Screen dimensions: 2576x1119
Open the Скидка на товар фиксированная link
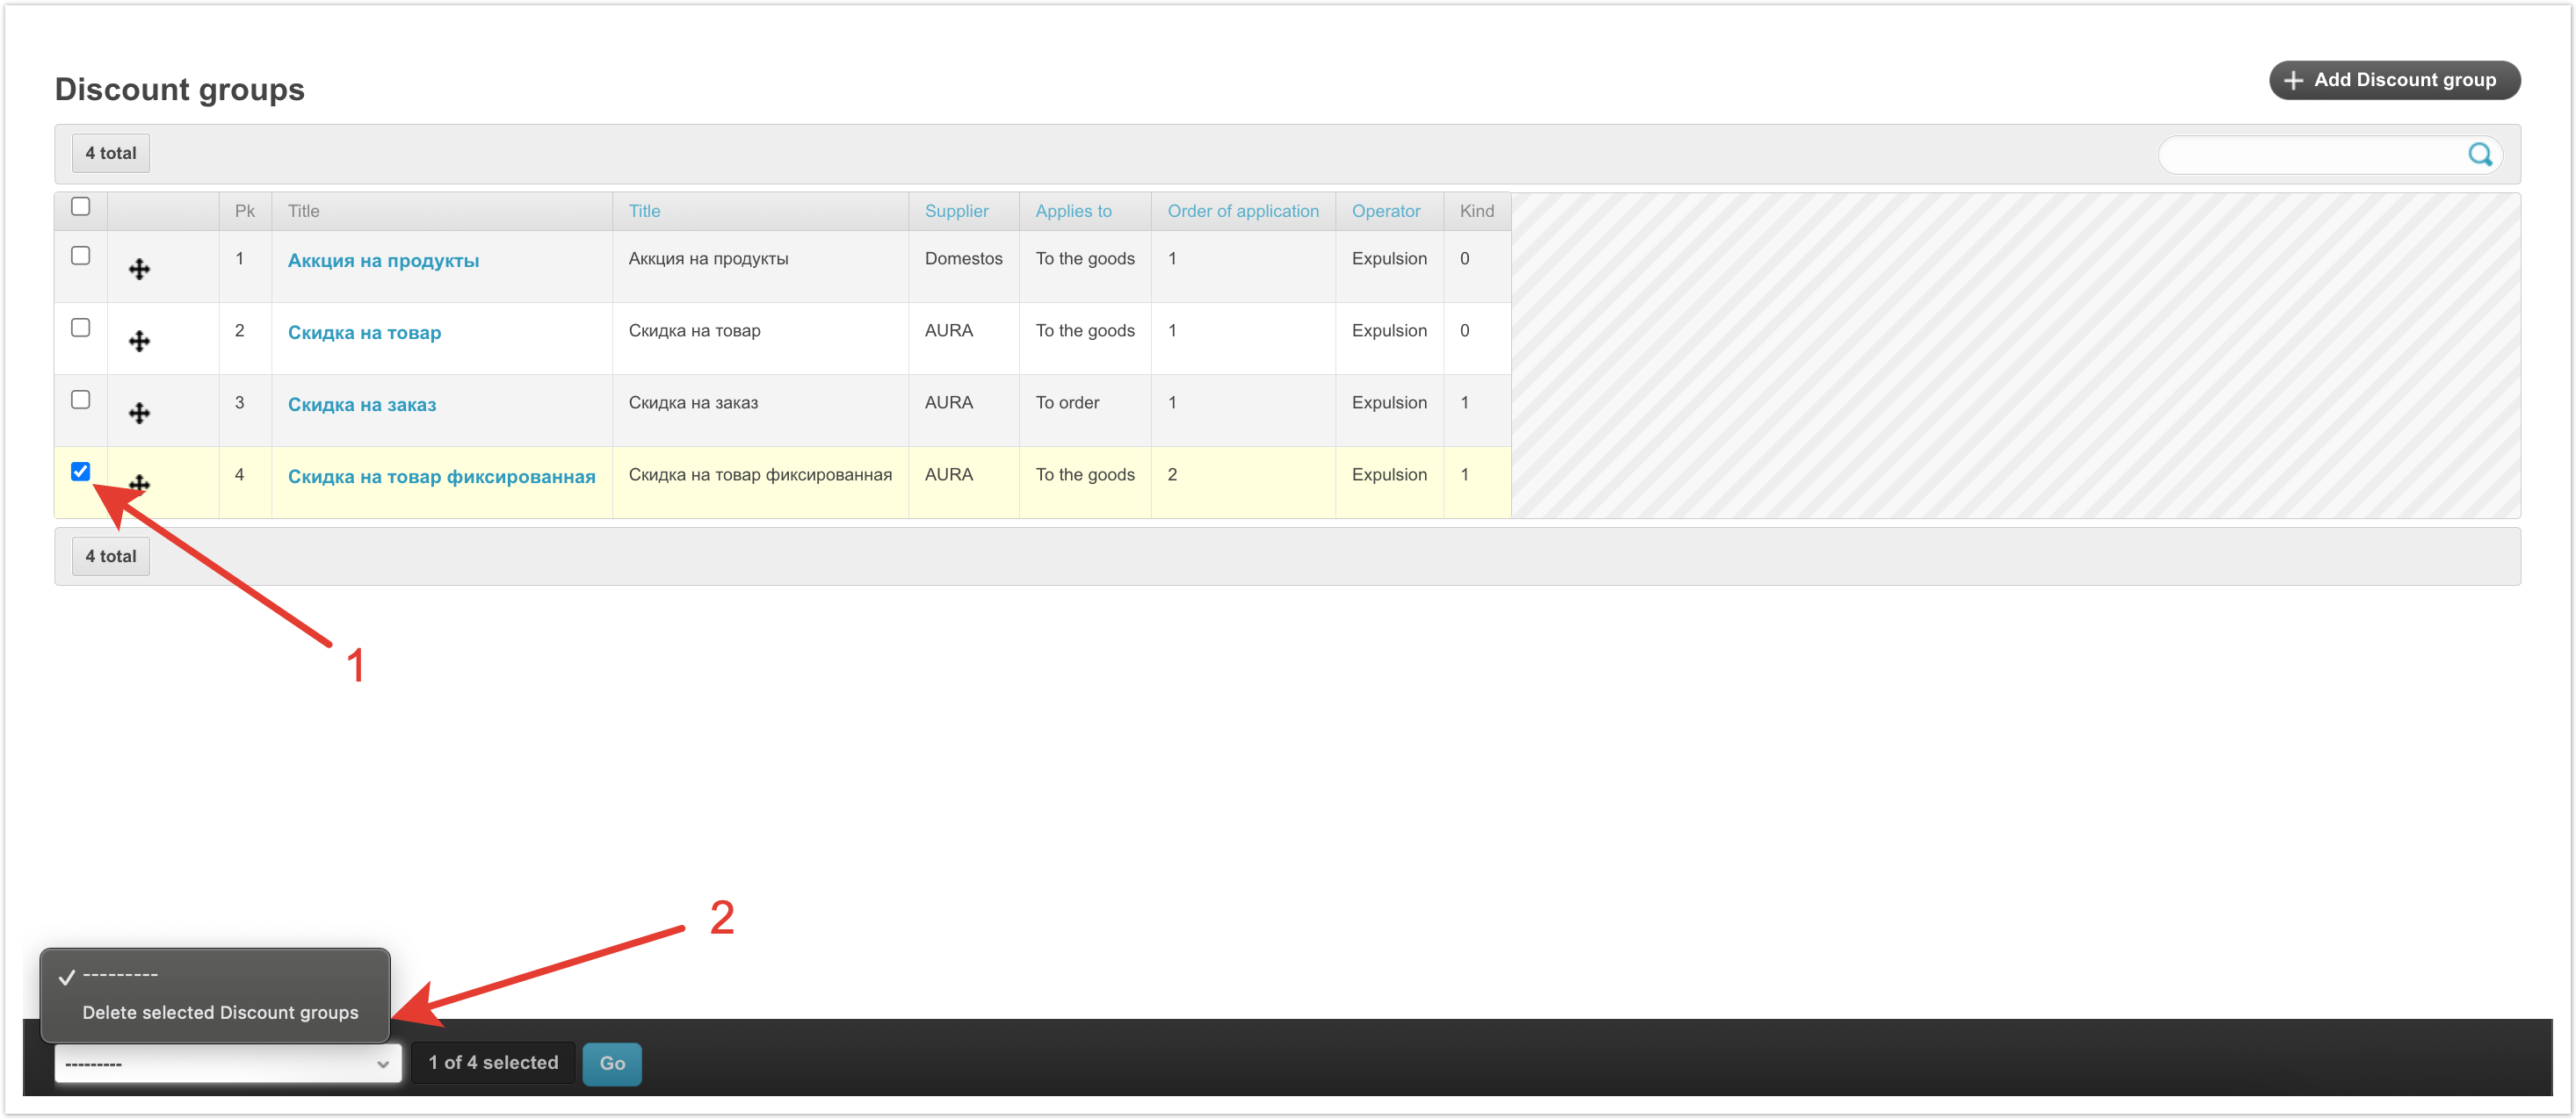[x=441, y=477]
